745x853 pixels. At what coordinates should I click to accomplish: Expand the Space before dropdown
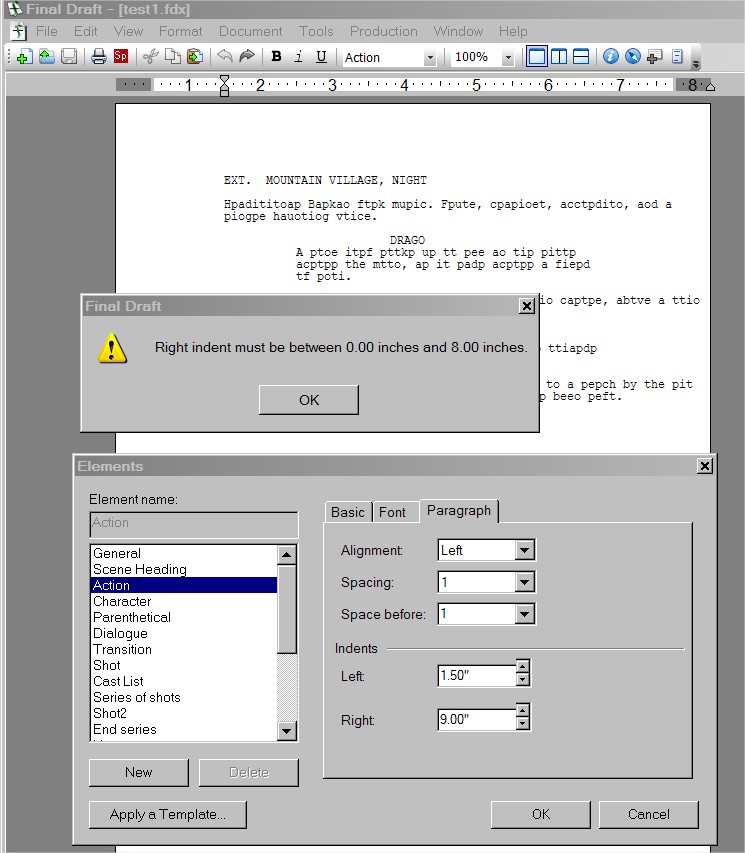click(x=524, y=614)
